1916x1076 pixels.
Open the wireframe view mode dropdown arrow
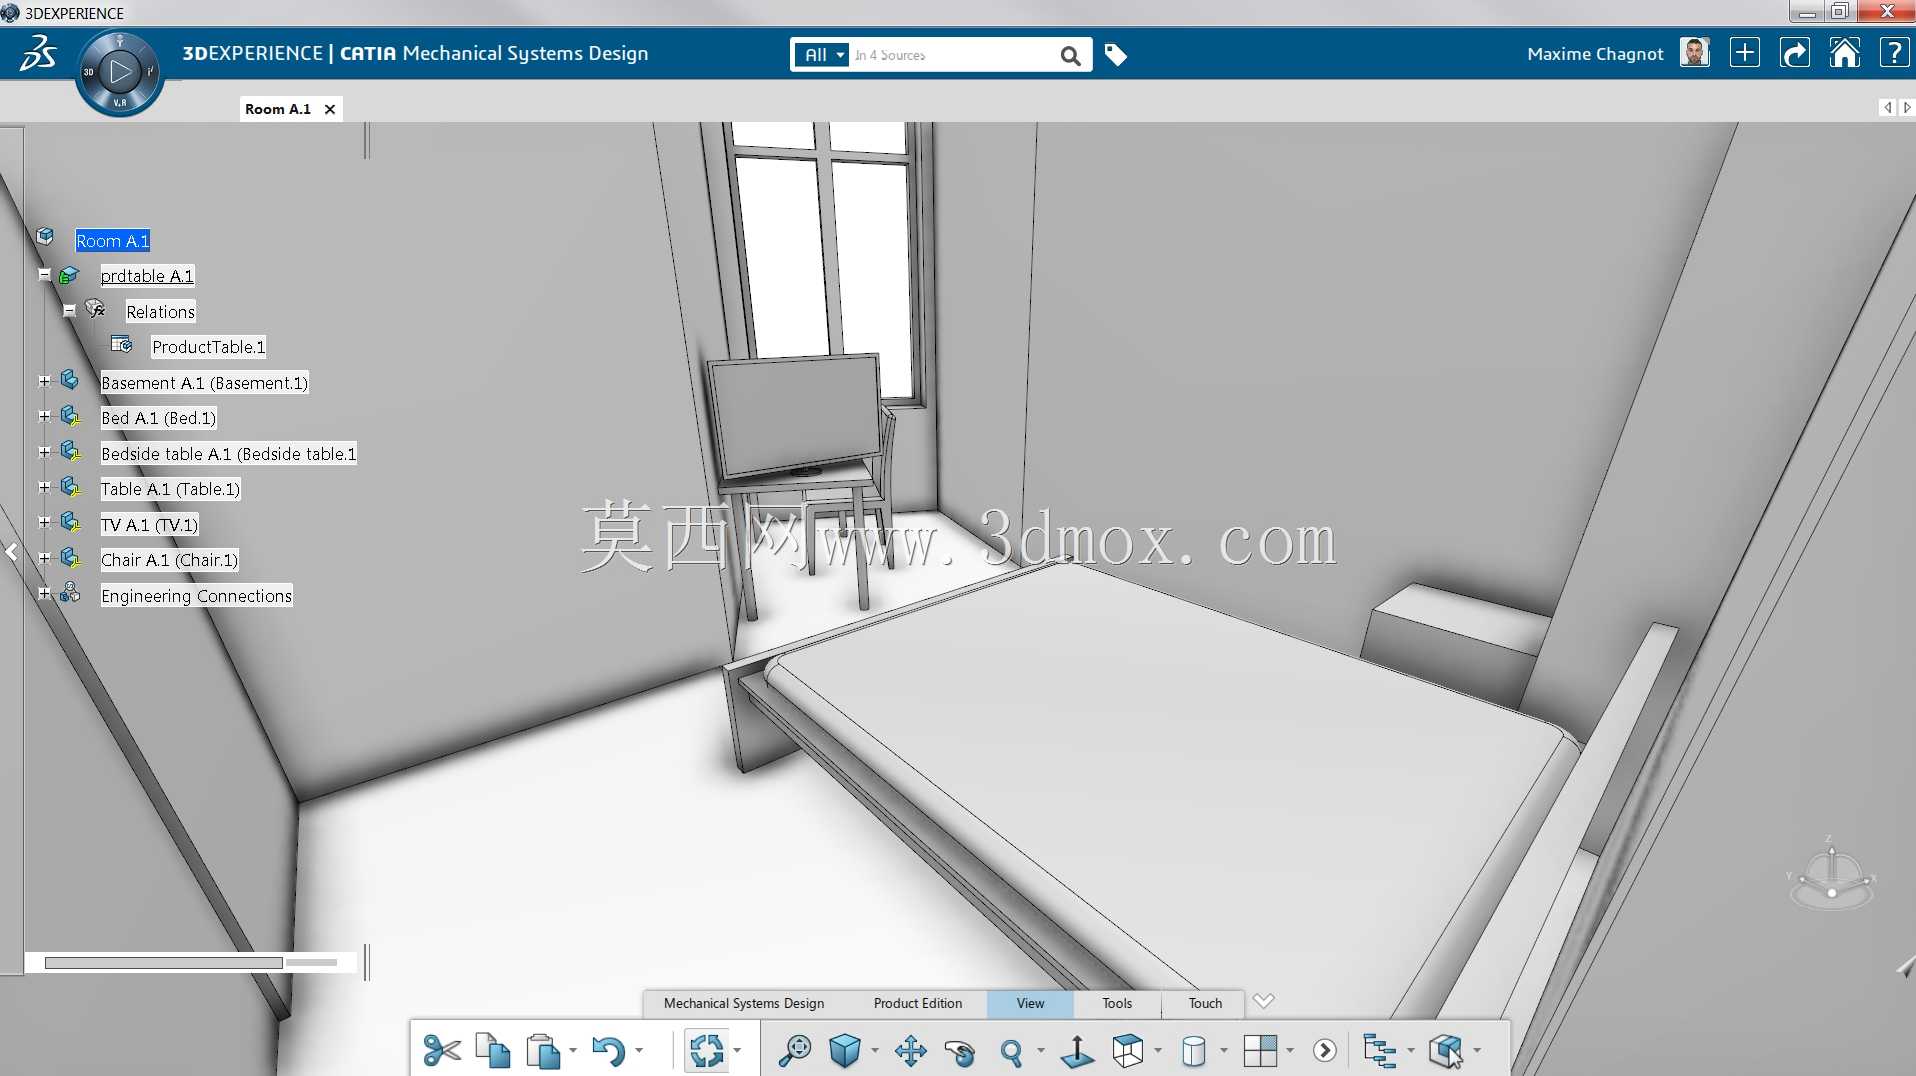click(x=1158, y=1051)
